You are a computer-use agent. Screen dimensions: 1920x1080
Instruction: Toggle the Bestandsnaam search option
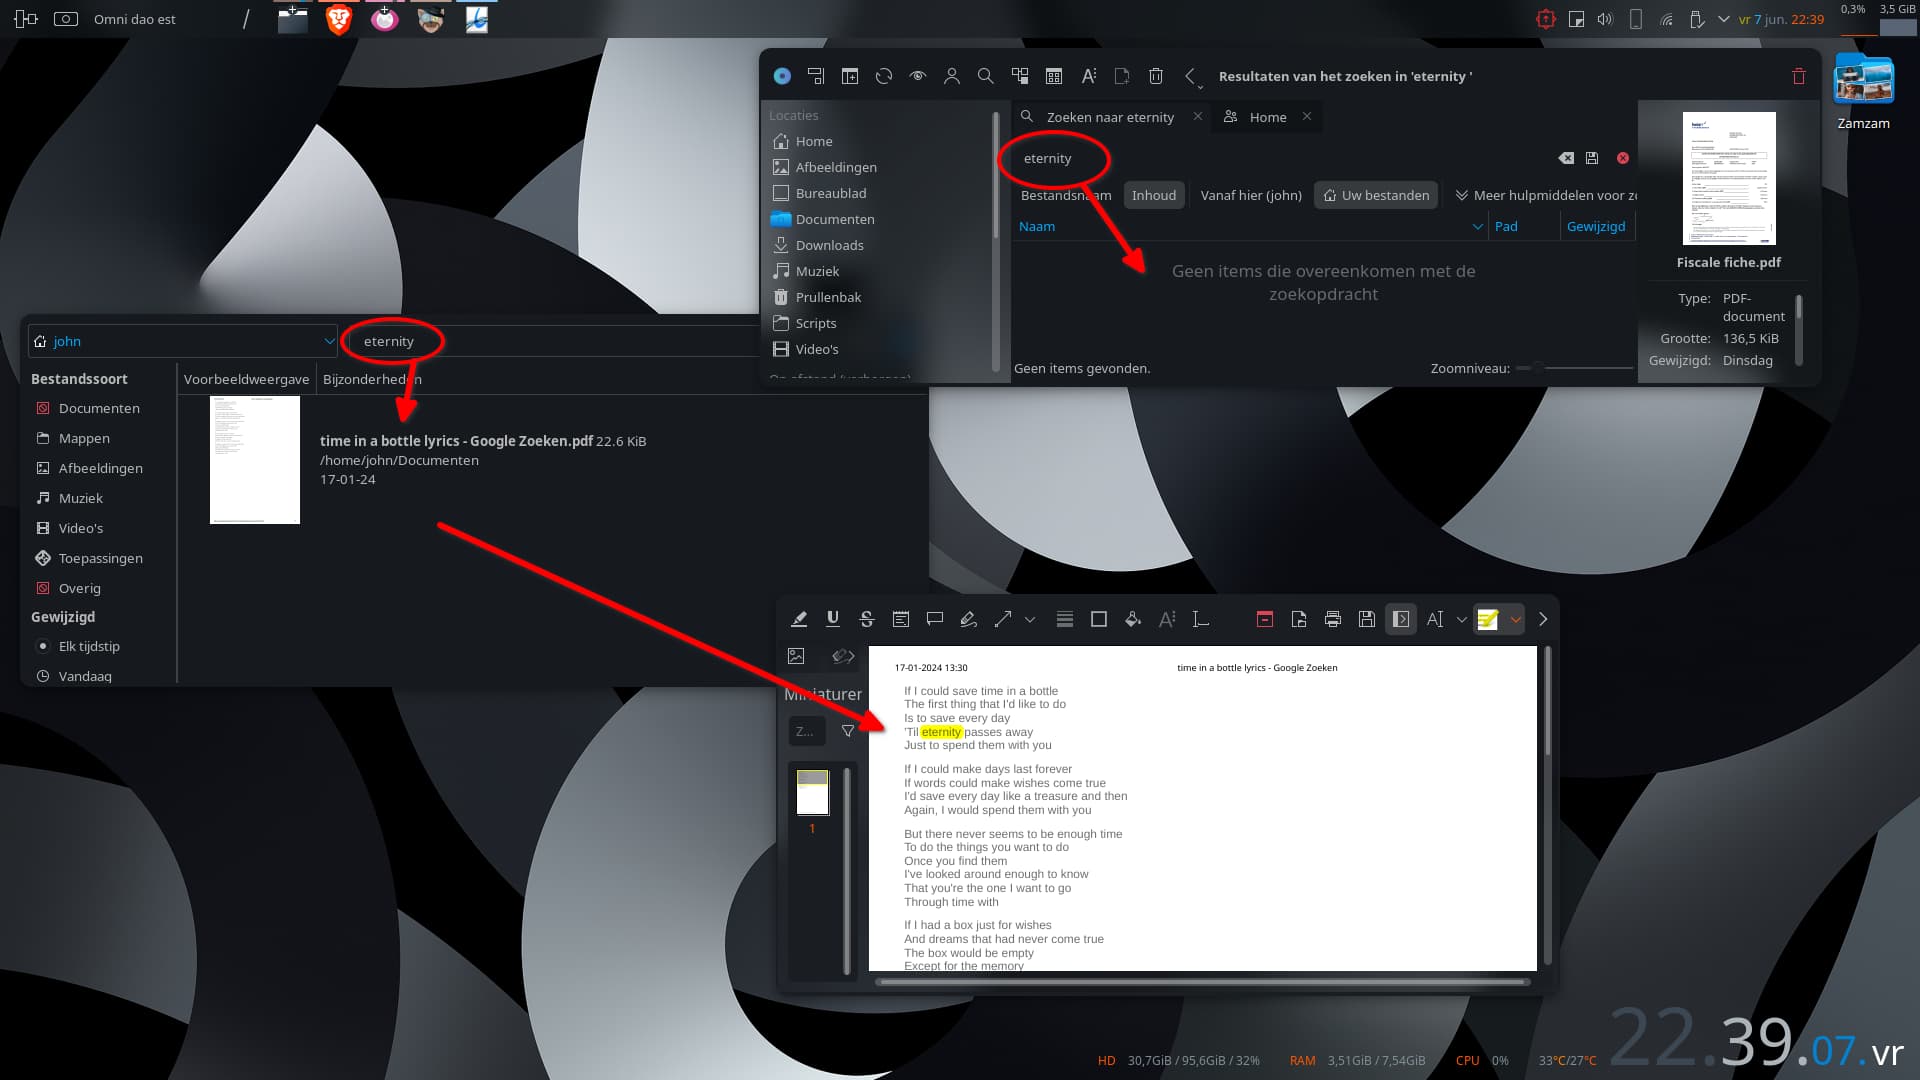pyautogui.click(x=1066, y=195)
